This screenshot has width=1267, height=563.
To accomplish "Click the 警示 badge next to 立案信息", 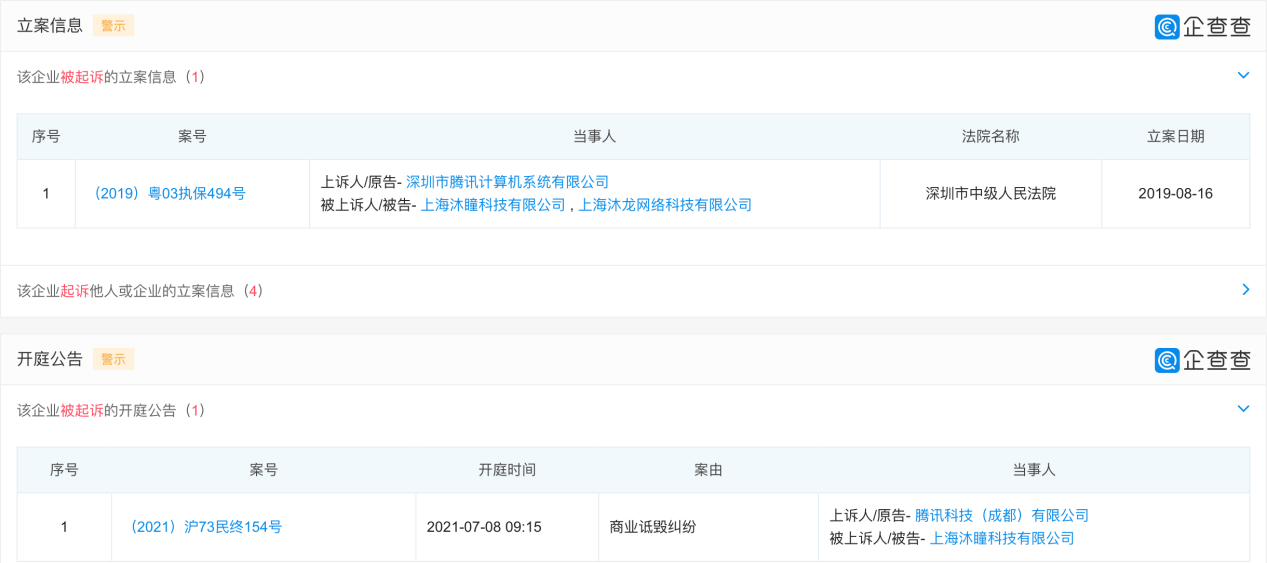I will 113,26.
